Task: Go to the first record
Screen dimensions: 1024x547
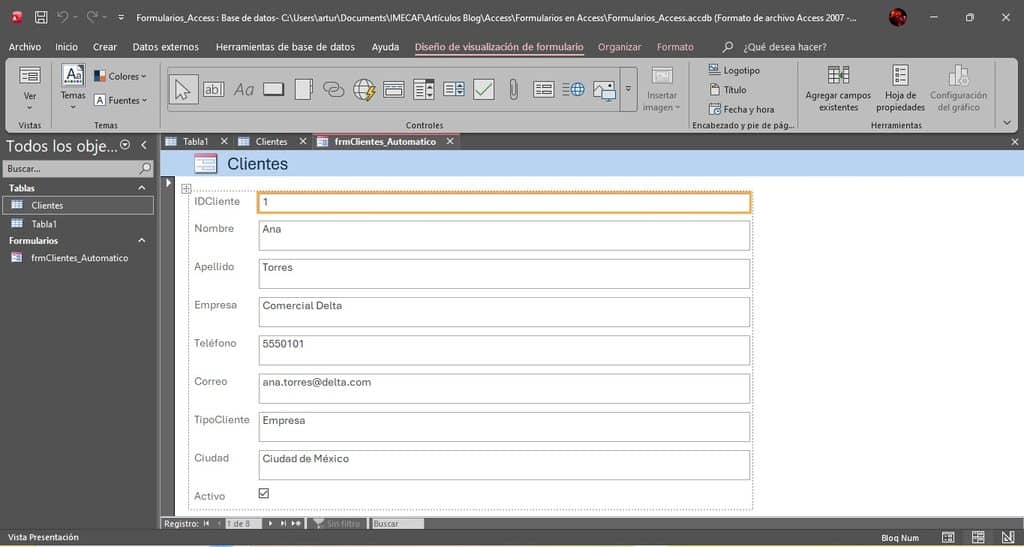Action: (206, 524)
